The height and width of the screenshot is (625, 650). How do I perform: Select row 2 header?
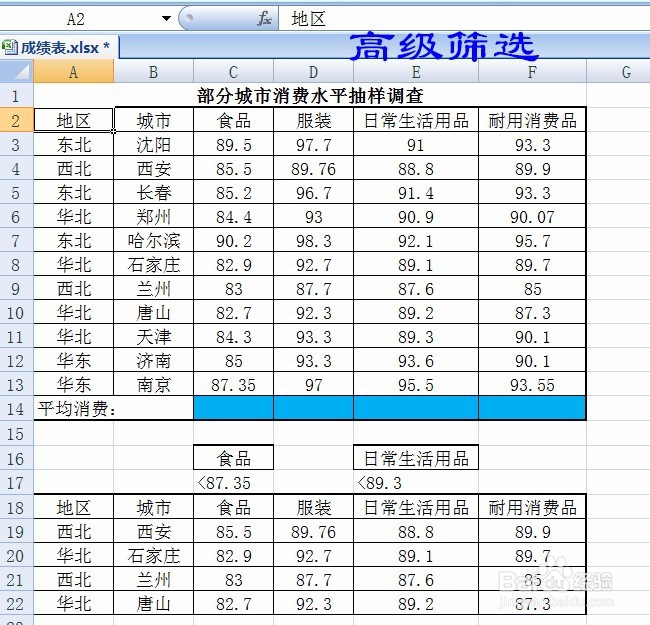(x=17, y=121)
